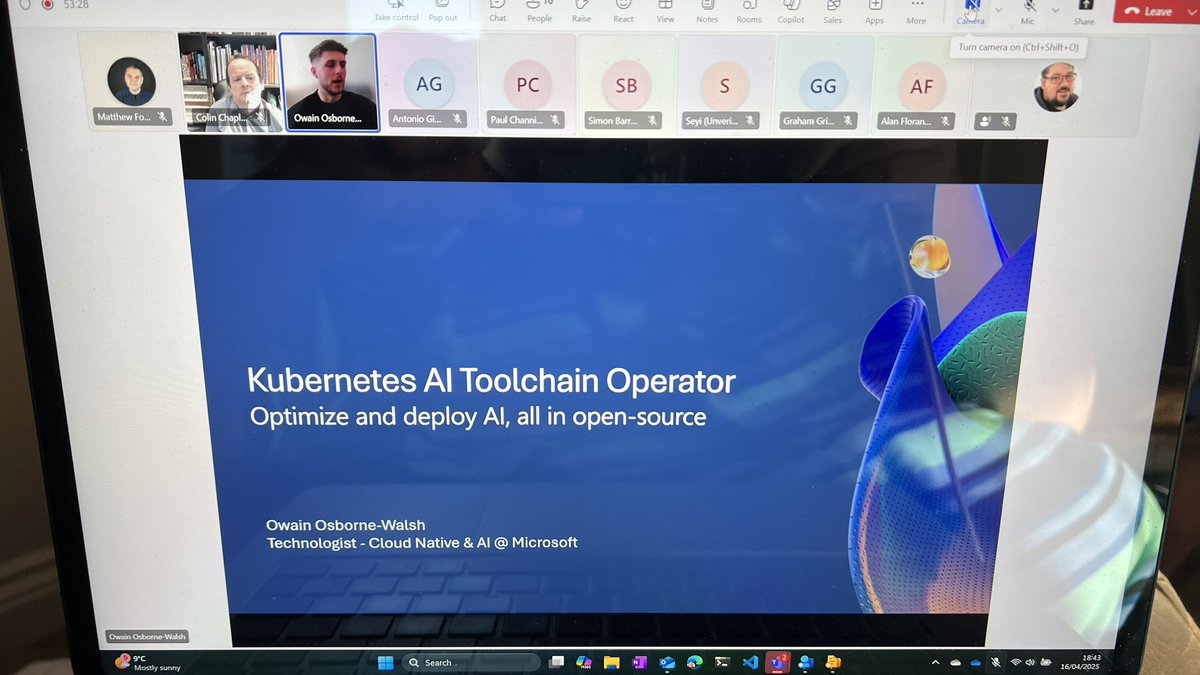Open the View layout options
The height and width of the screenshot is (675, 1200).
click(x=665, y=10)
